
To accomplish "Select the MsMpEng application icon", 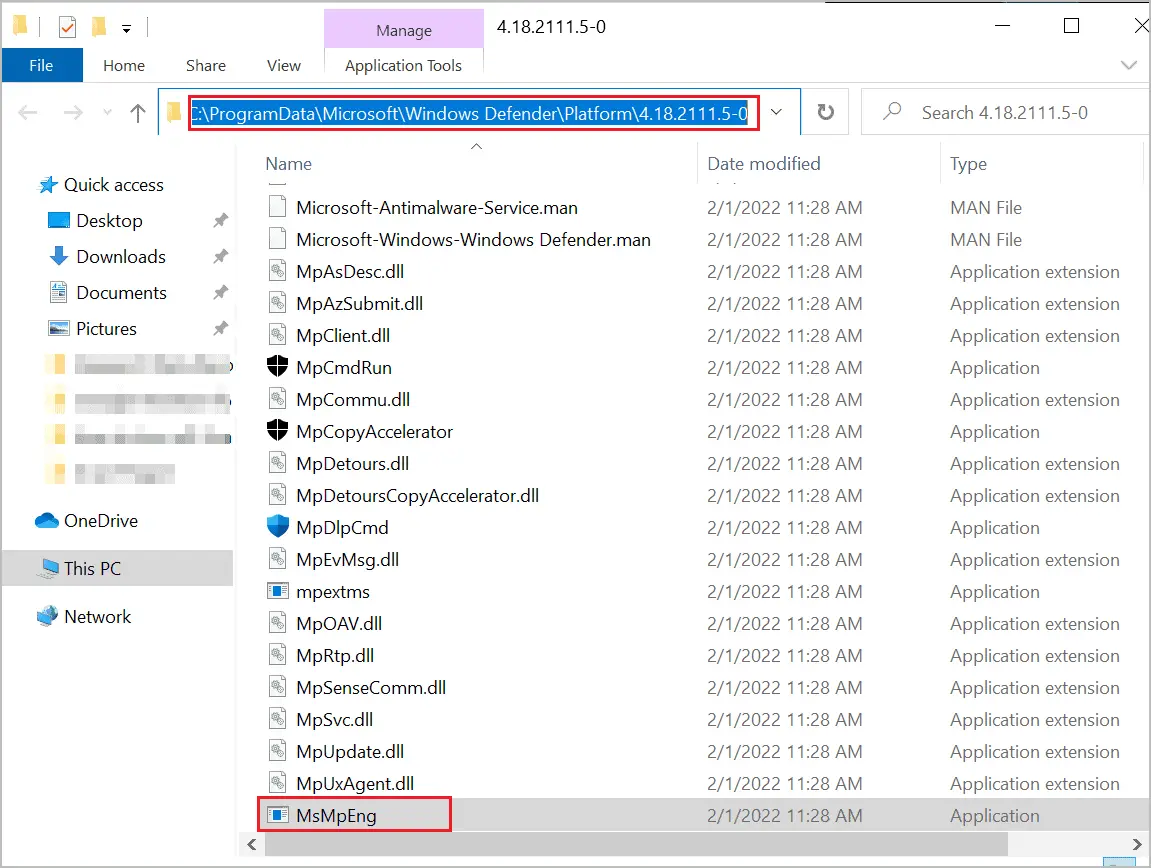I will pos(277,815).
